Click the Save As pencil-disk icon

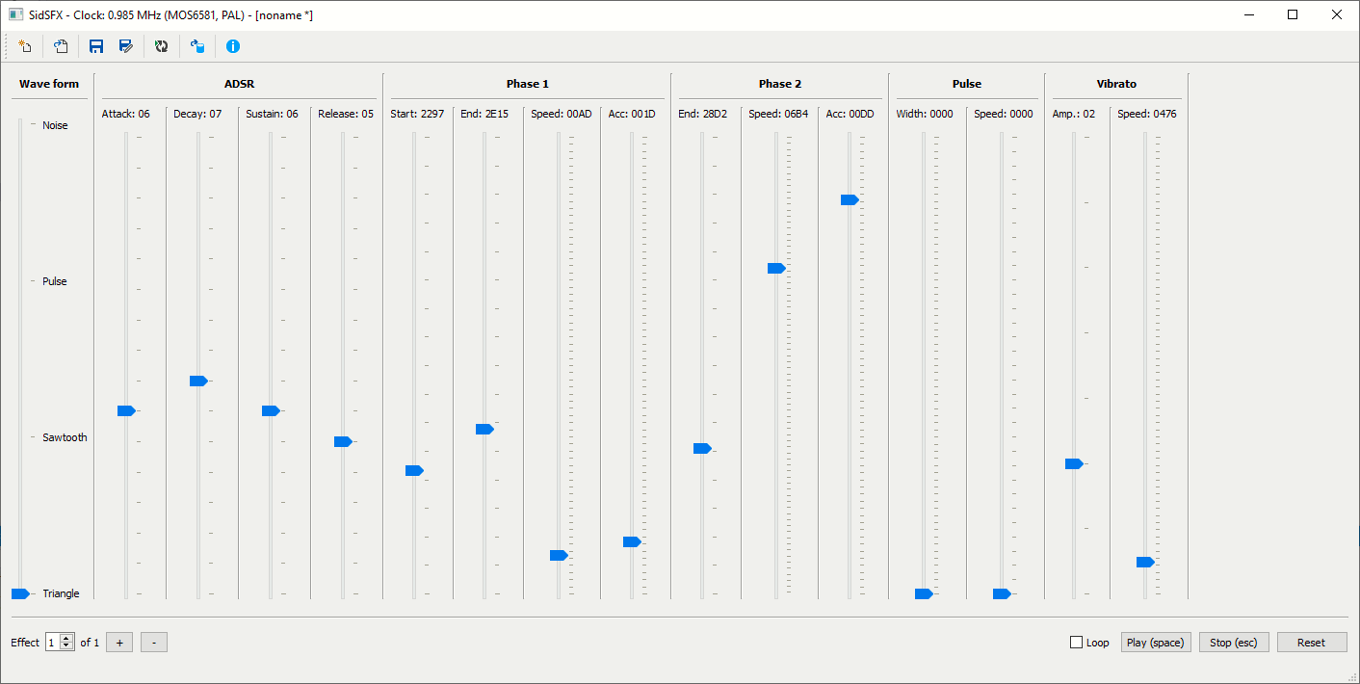126,46
